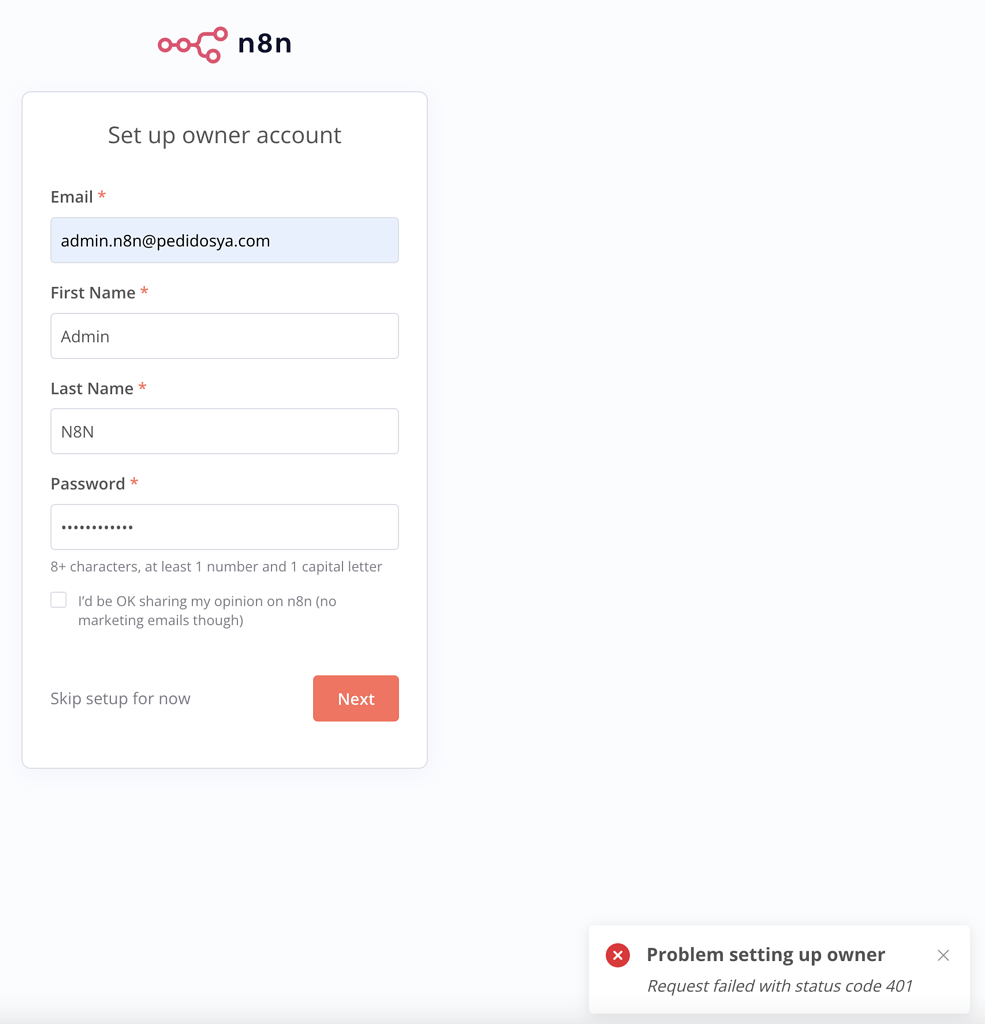This screenshot has height=1024, width=985.
Task: Click the Email field label
Action: [x=72, y=197]
